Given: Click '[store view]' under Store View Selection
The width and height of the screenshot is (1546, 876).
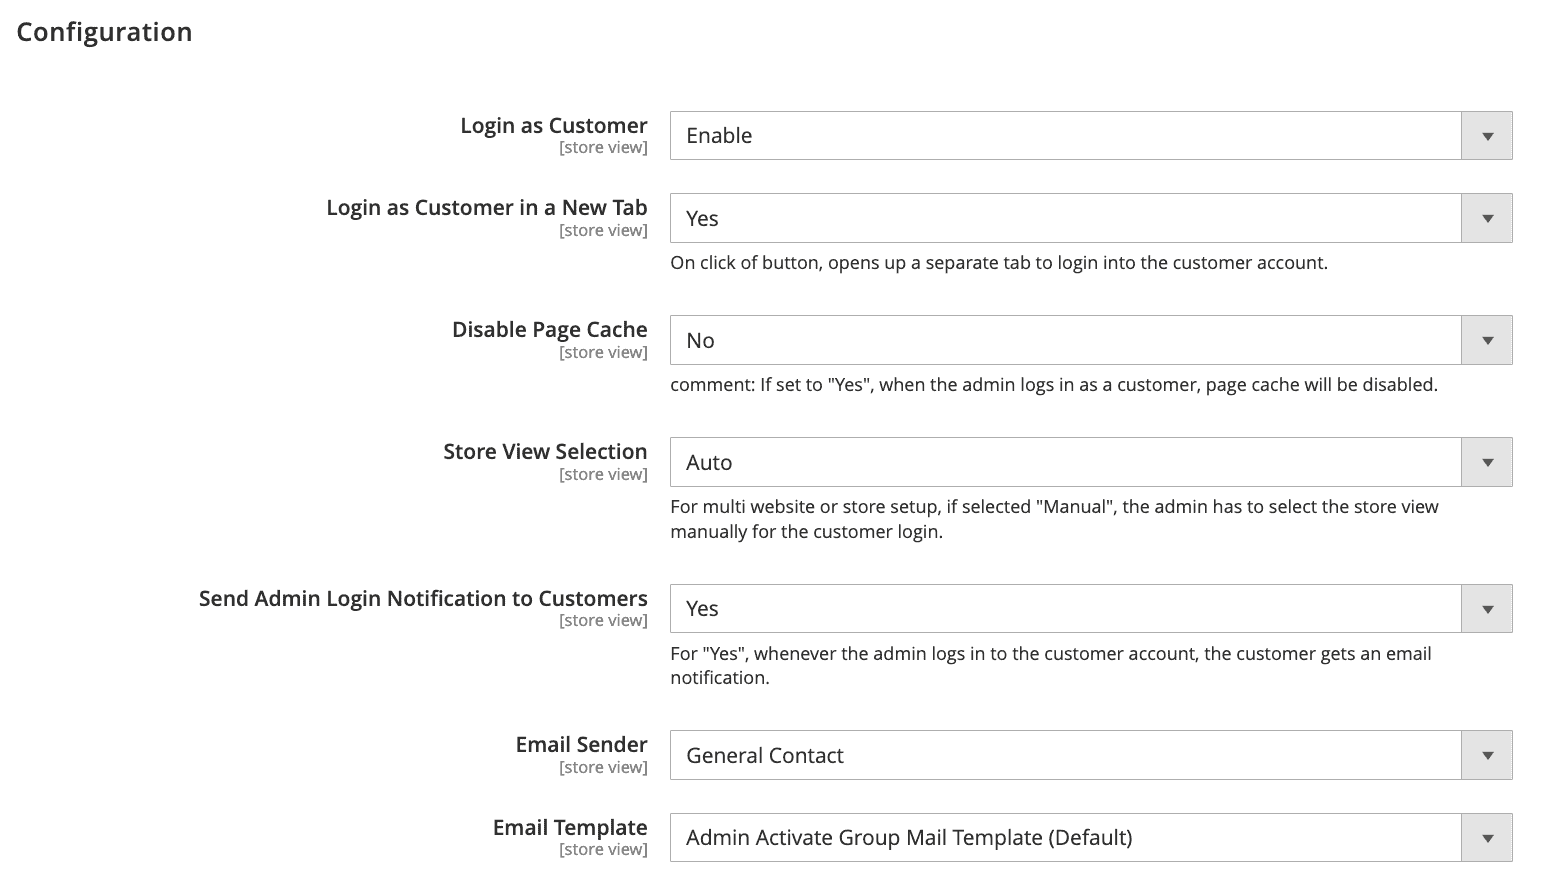Looking at the screenshot, I should point(603,475).
